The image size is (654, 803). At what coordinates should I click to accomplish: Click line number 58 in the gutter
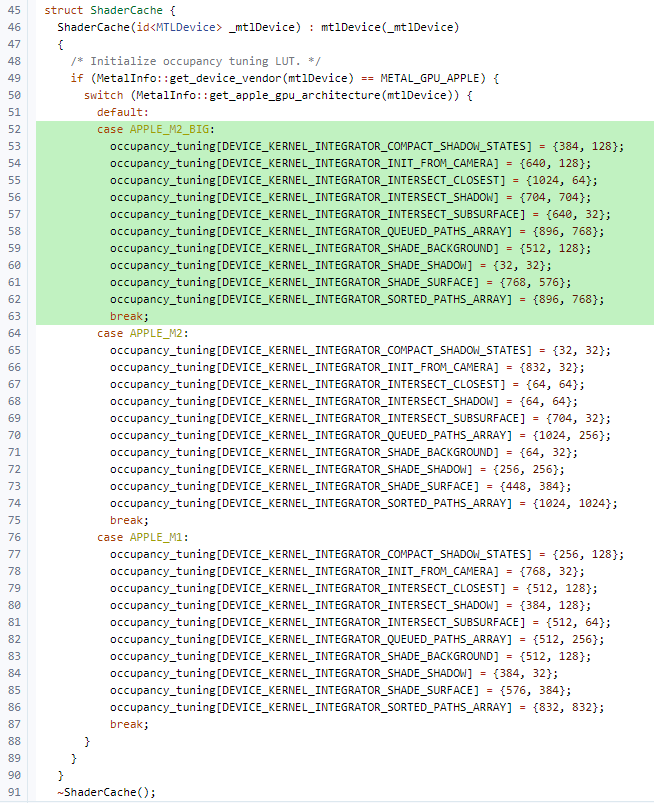coord(14,231)
